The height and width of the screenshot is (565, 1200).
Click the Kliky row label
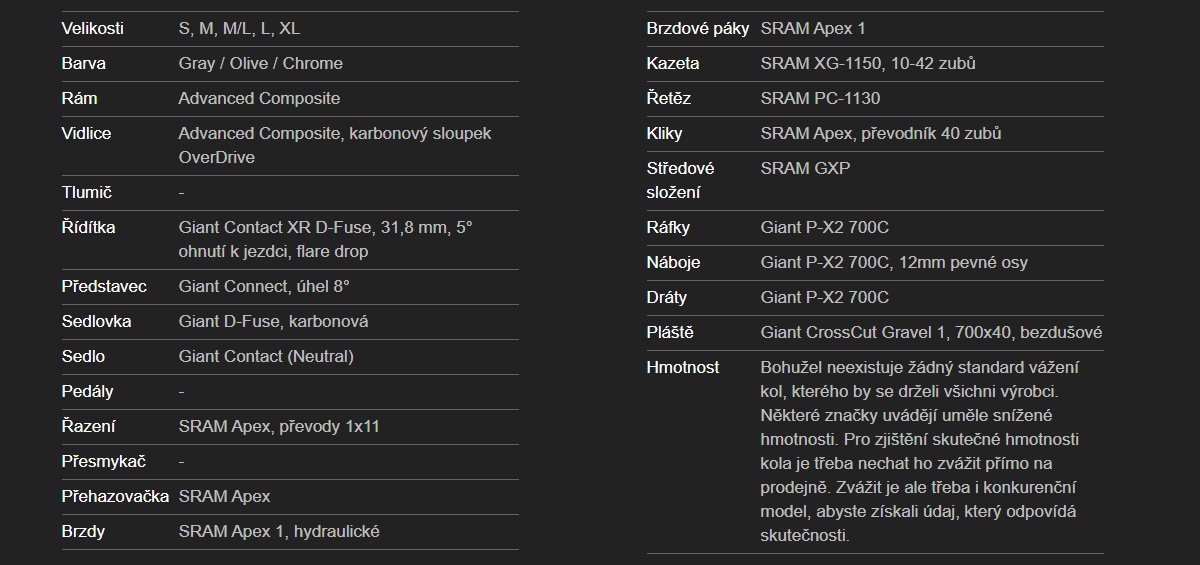click(667, 133)
